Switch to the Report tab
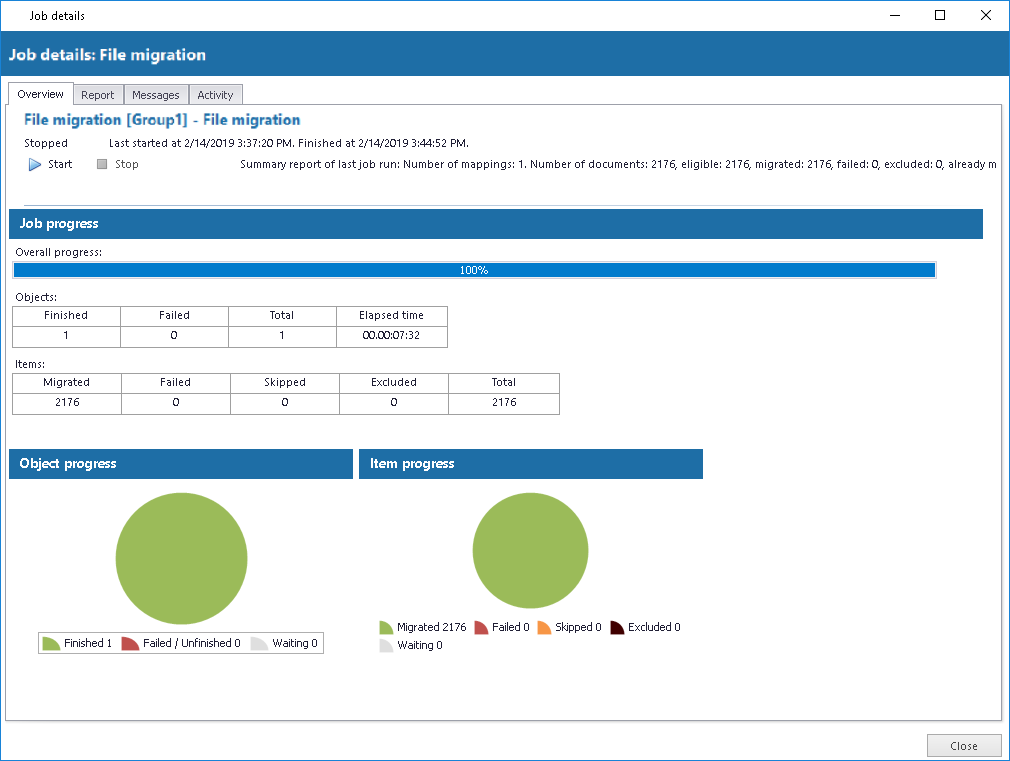Screen dimensions: 1010x761 pyautogui.click(x=98, y=95)
